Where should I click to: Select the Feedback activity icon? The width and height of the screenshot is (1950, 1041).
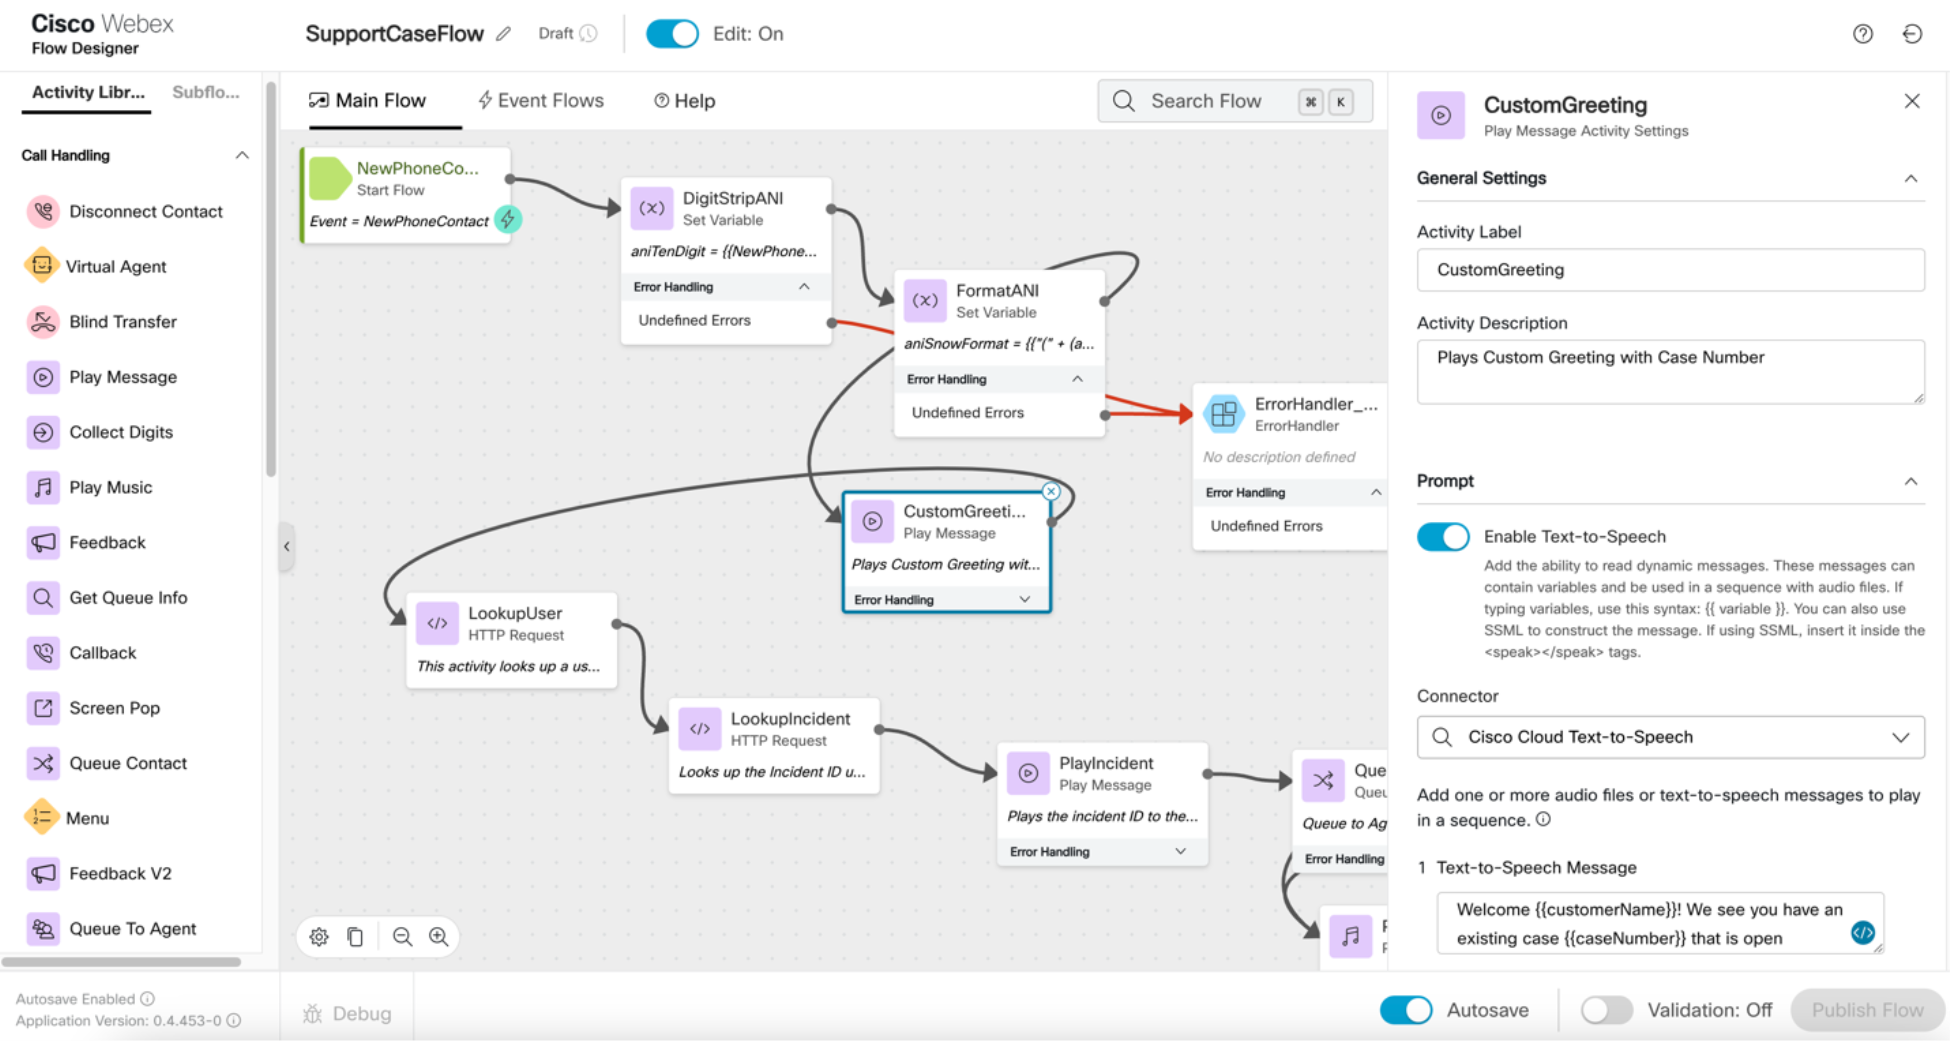[42, 542]
